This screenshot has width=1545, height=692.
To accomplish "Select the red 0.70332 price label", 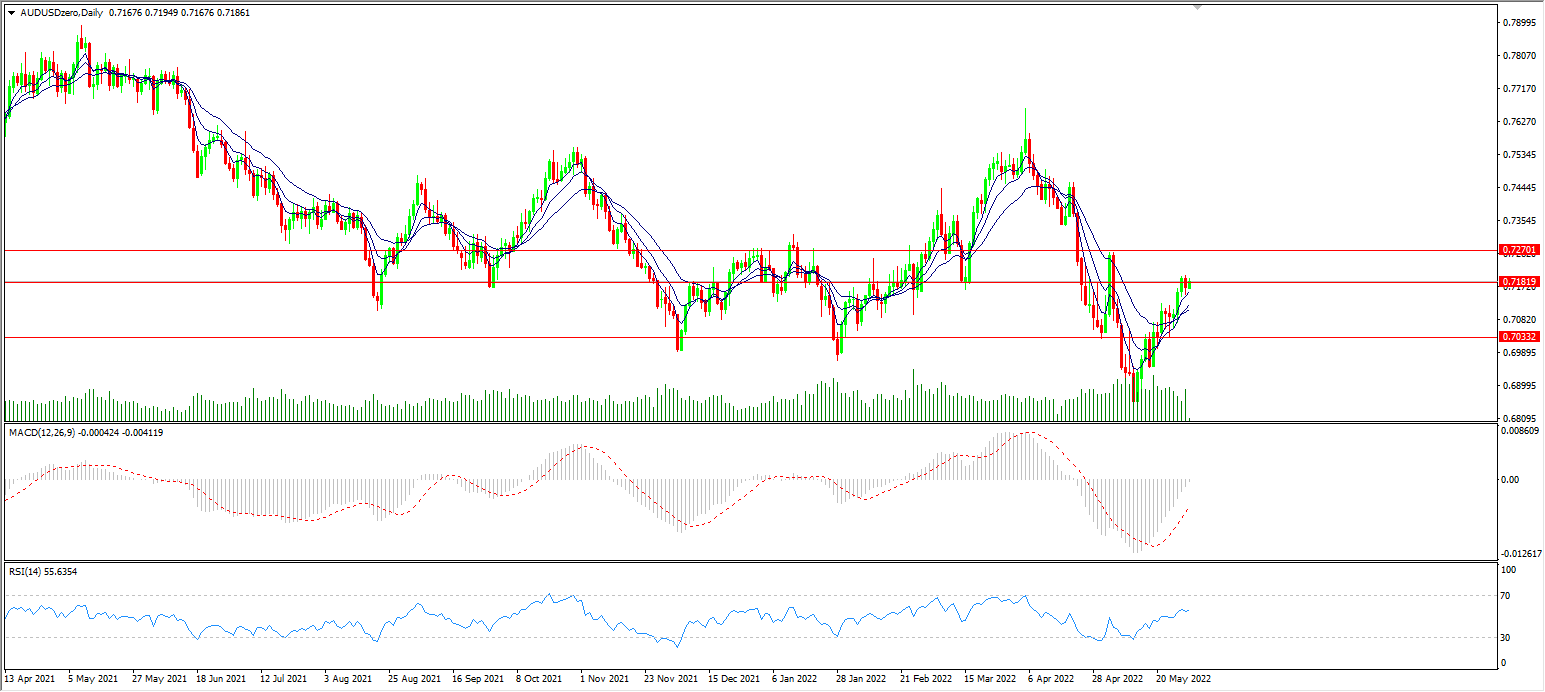I will [1519, 337].
